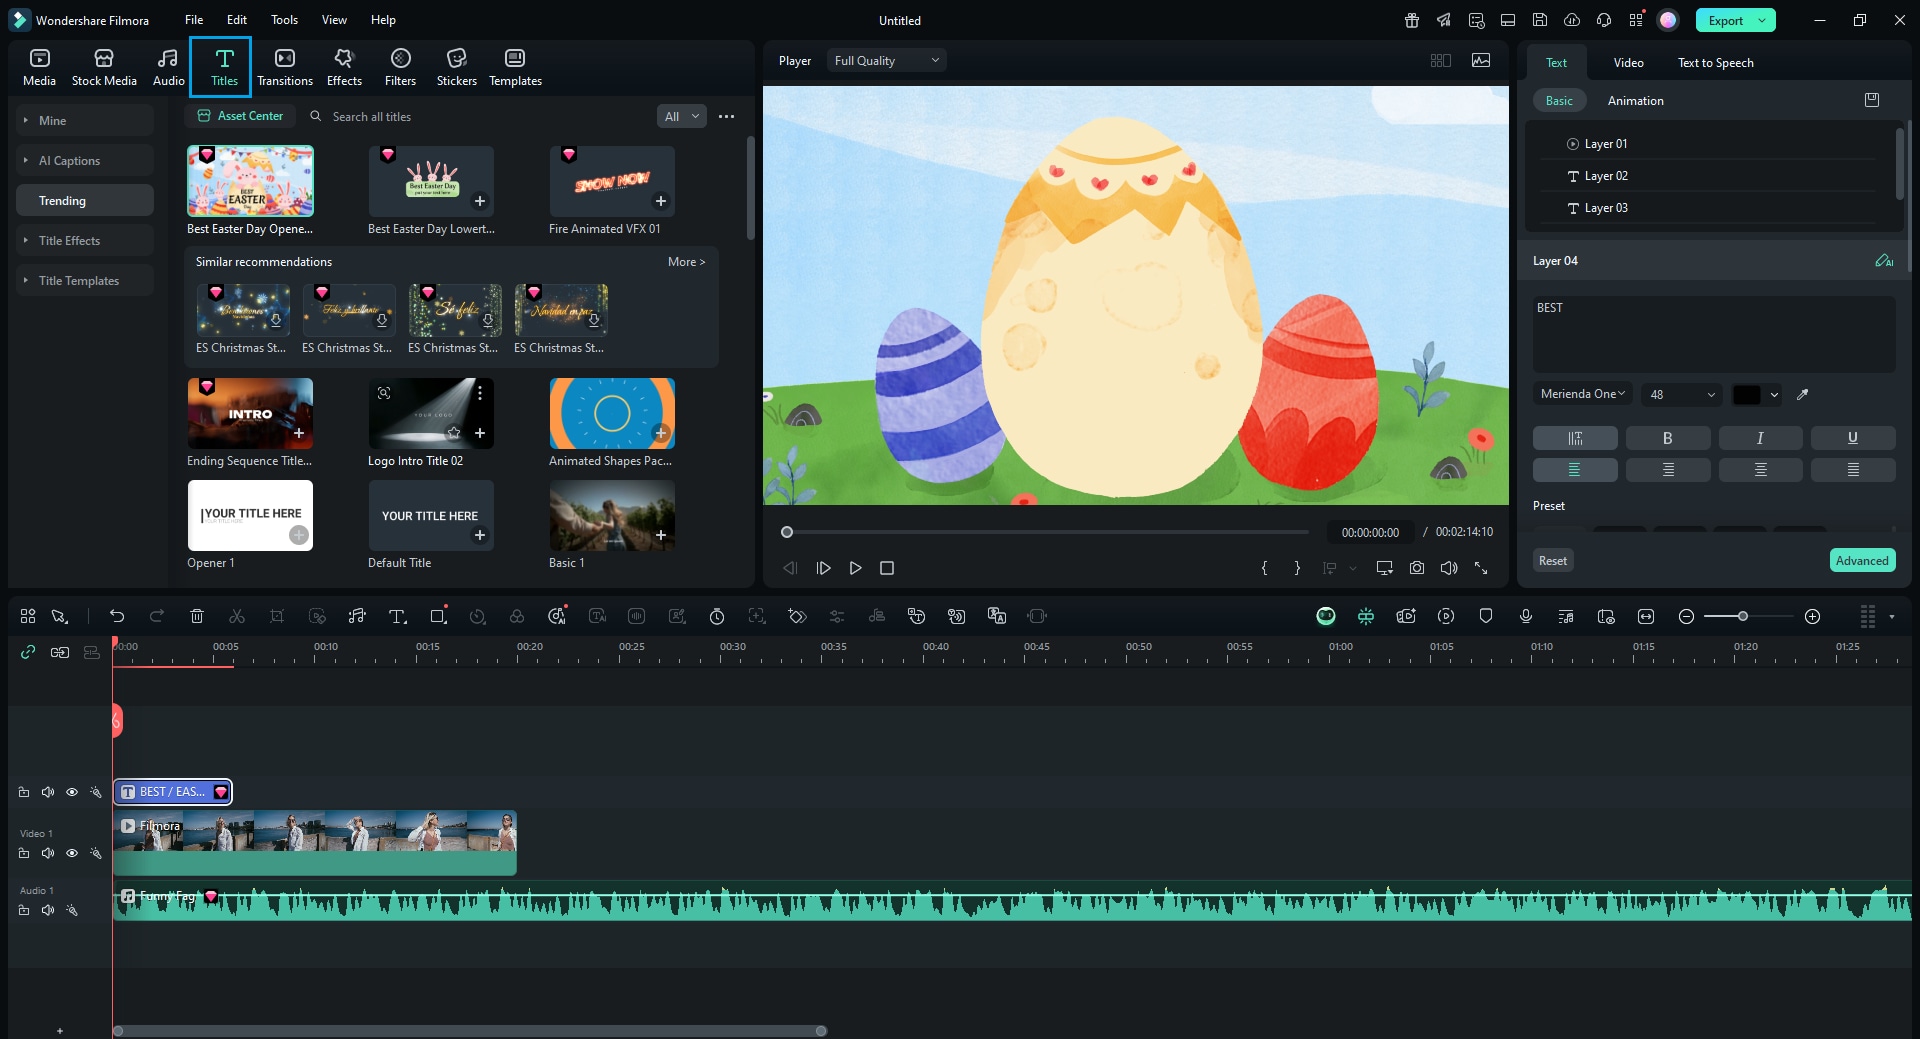Open the File menu
The width and height of the screenshot is (1920, 1039).
(194, 20)
